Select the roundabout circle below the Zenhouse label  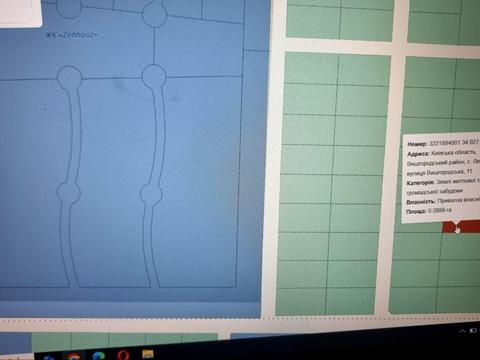[x=70, y=77]
